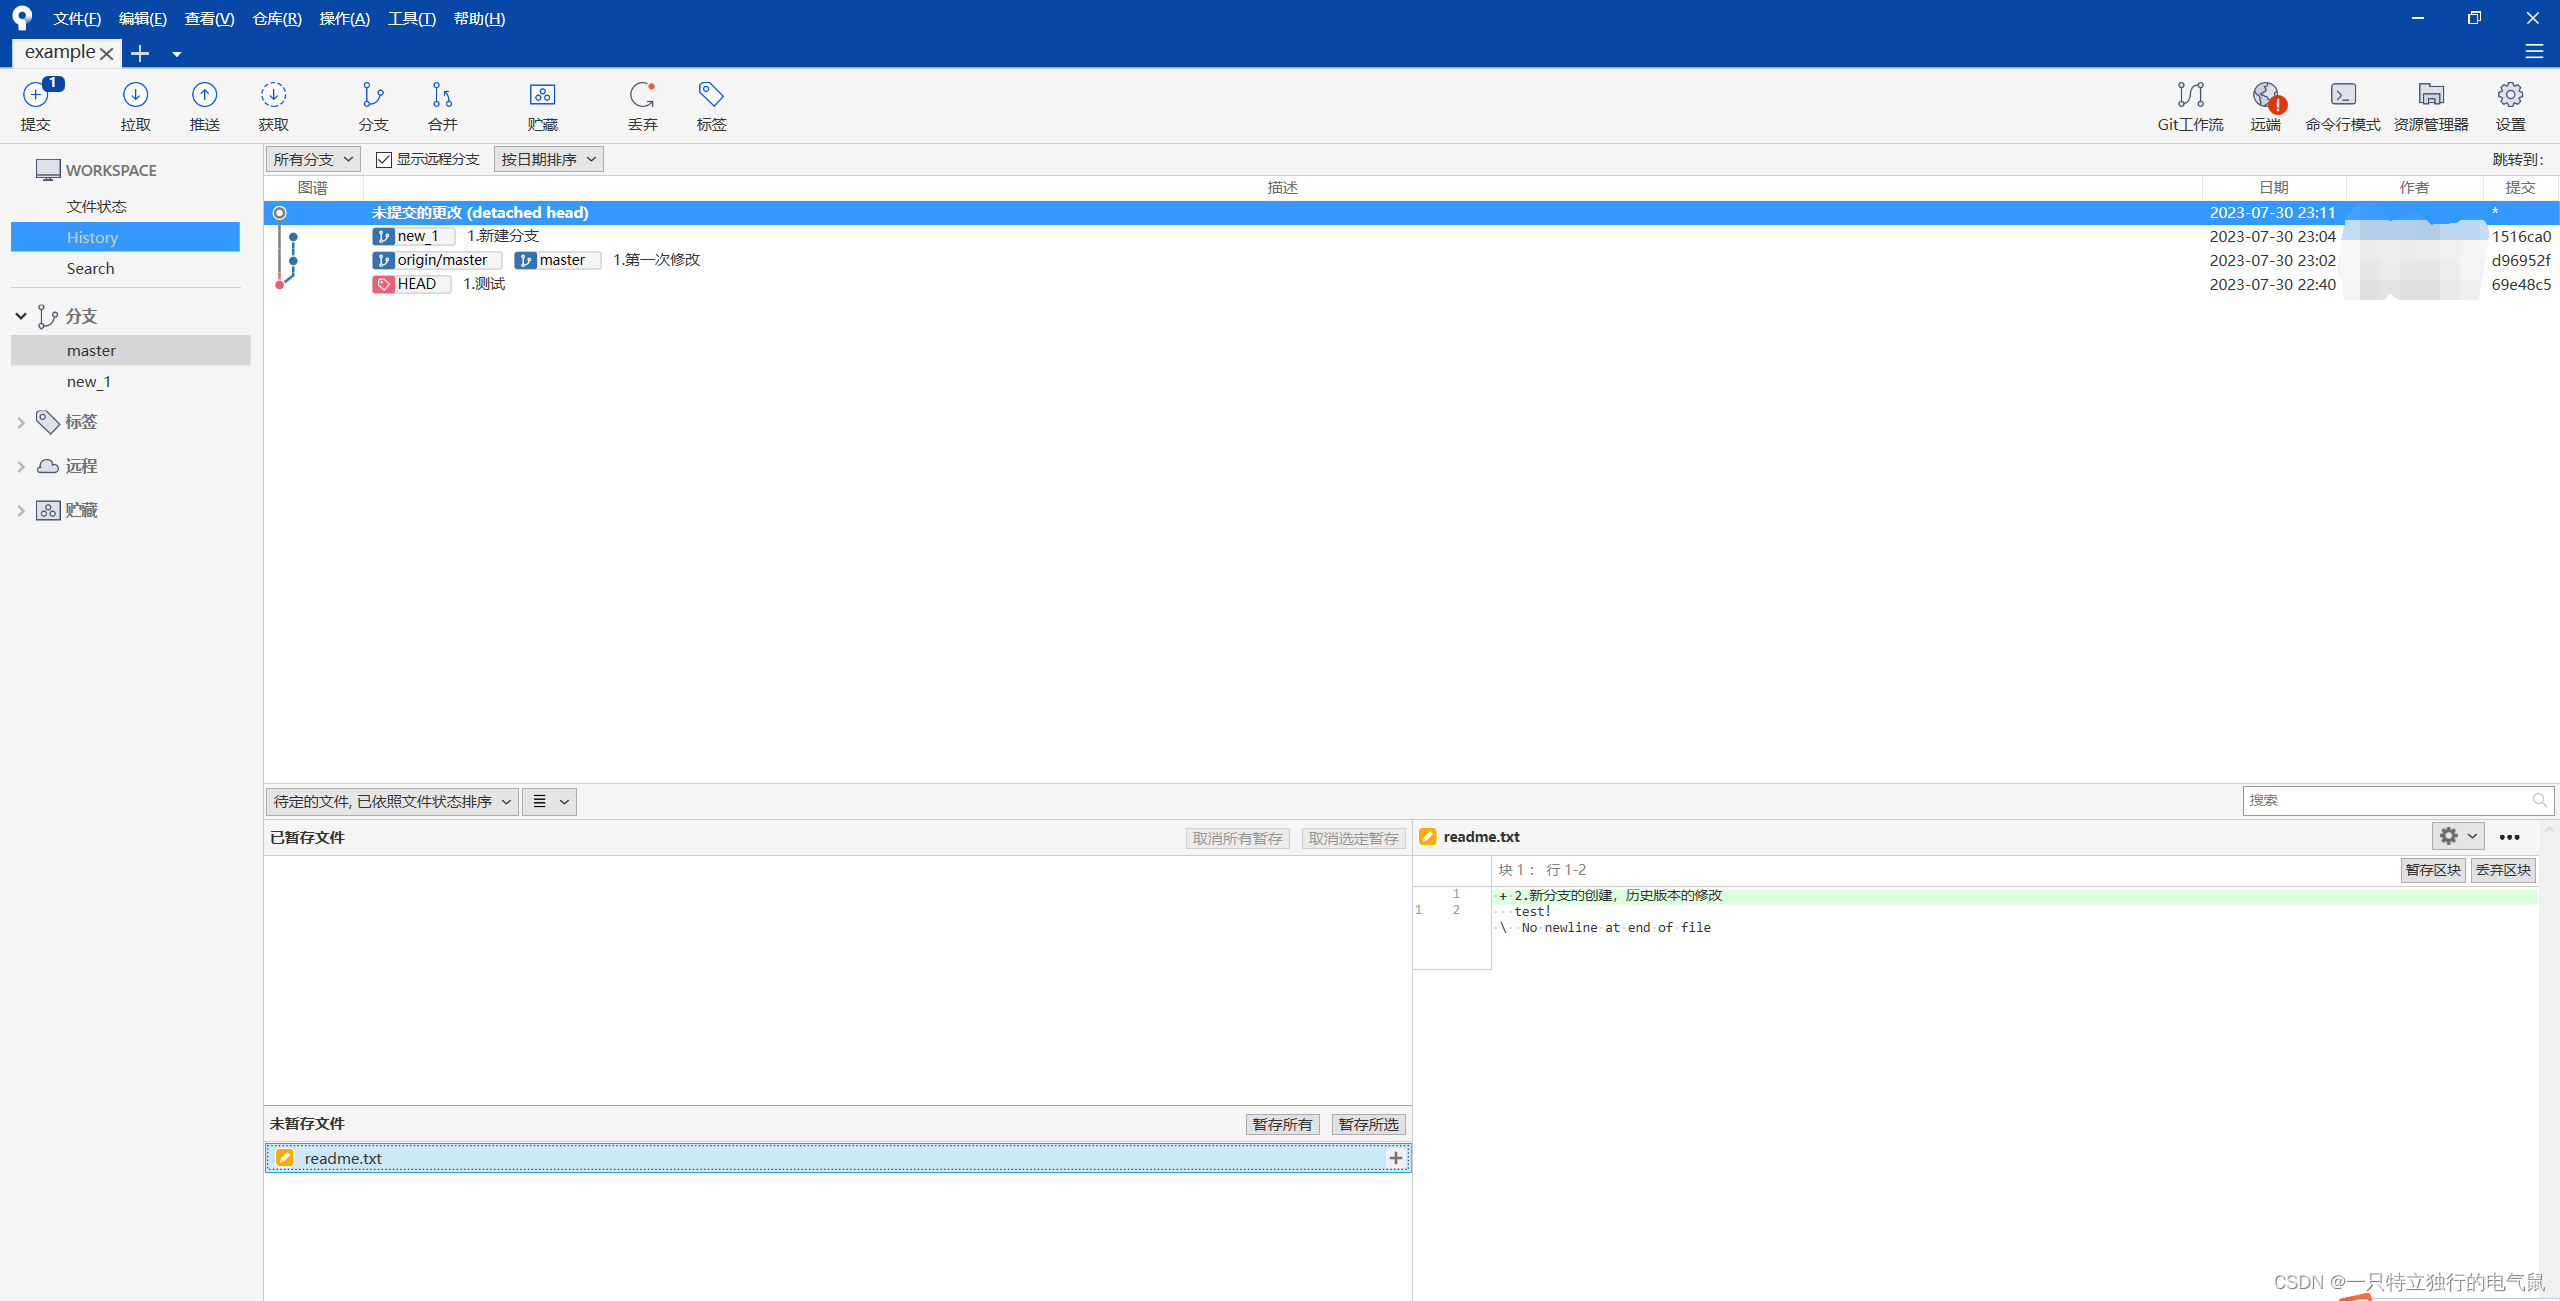Open the 工具(T) menu
Screen dimensions: 2560x1301
pos(411,19)
